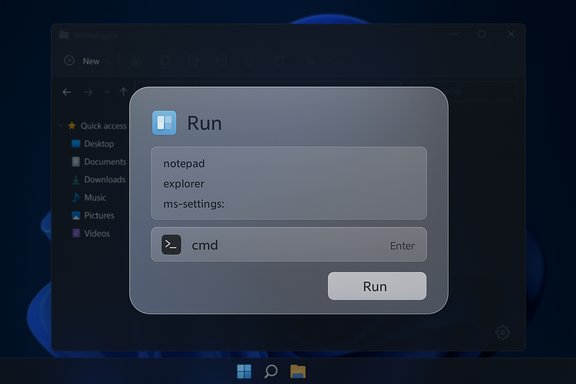Open the recent locations dropdown in File Explorer
Image resolution: width=576 pixels, height=384 pixels.
click(107, 92)
